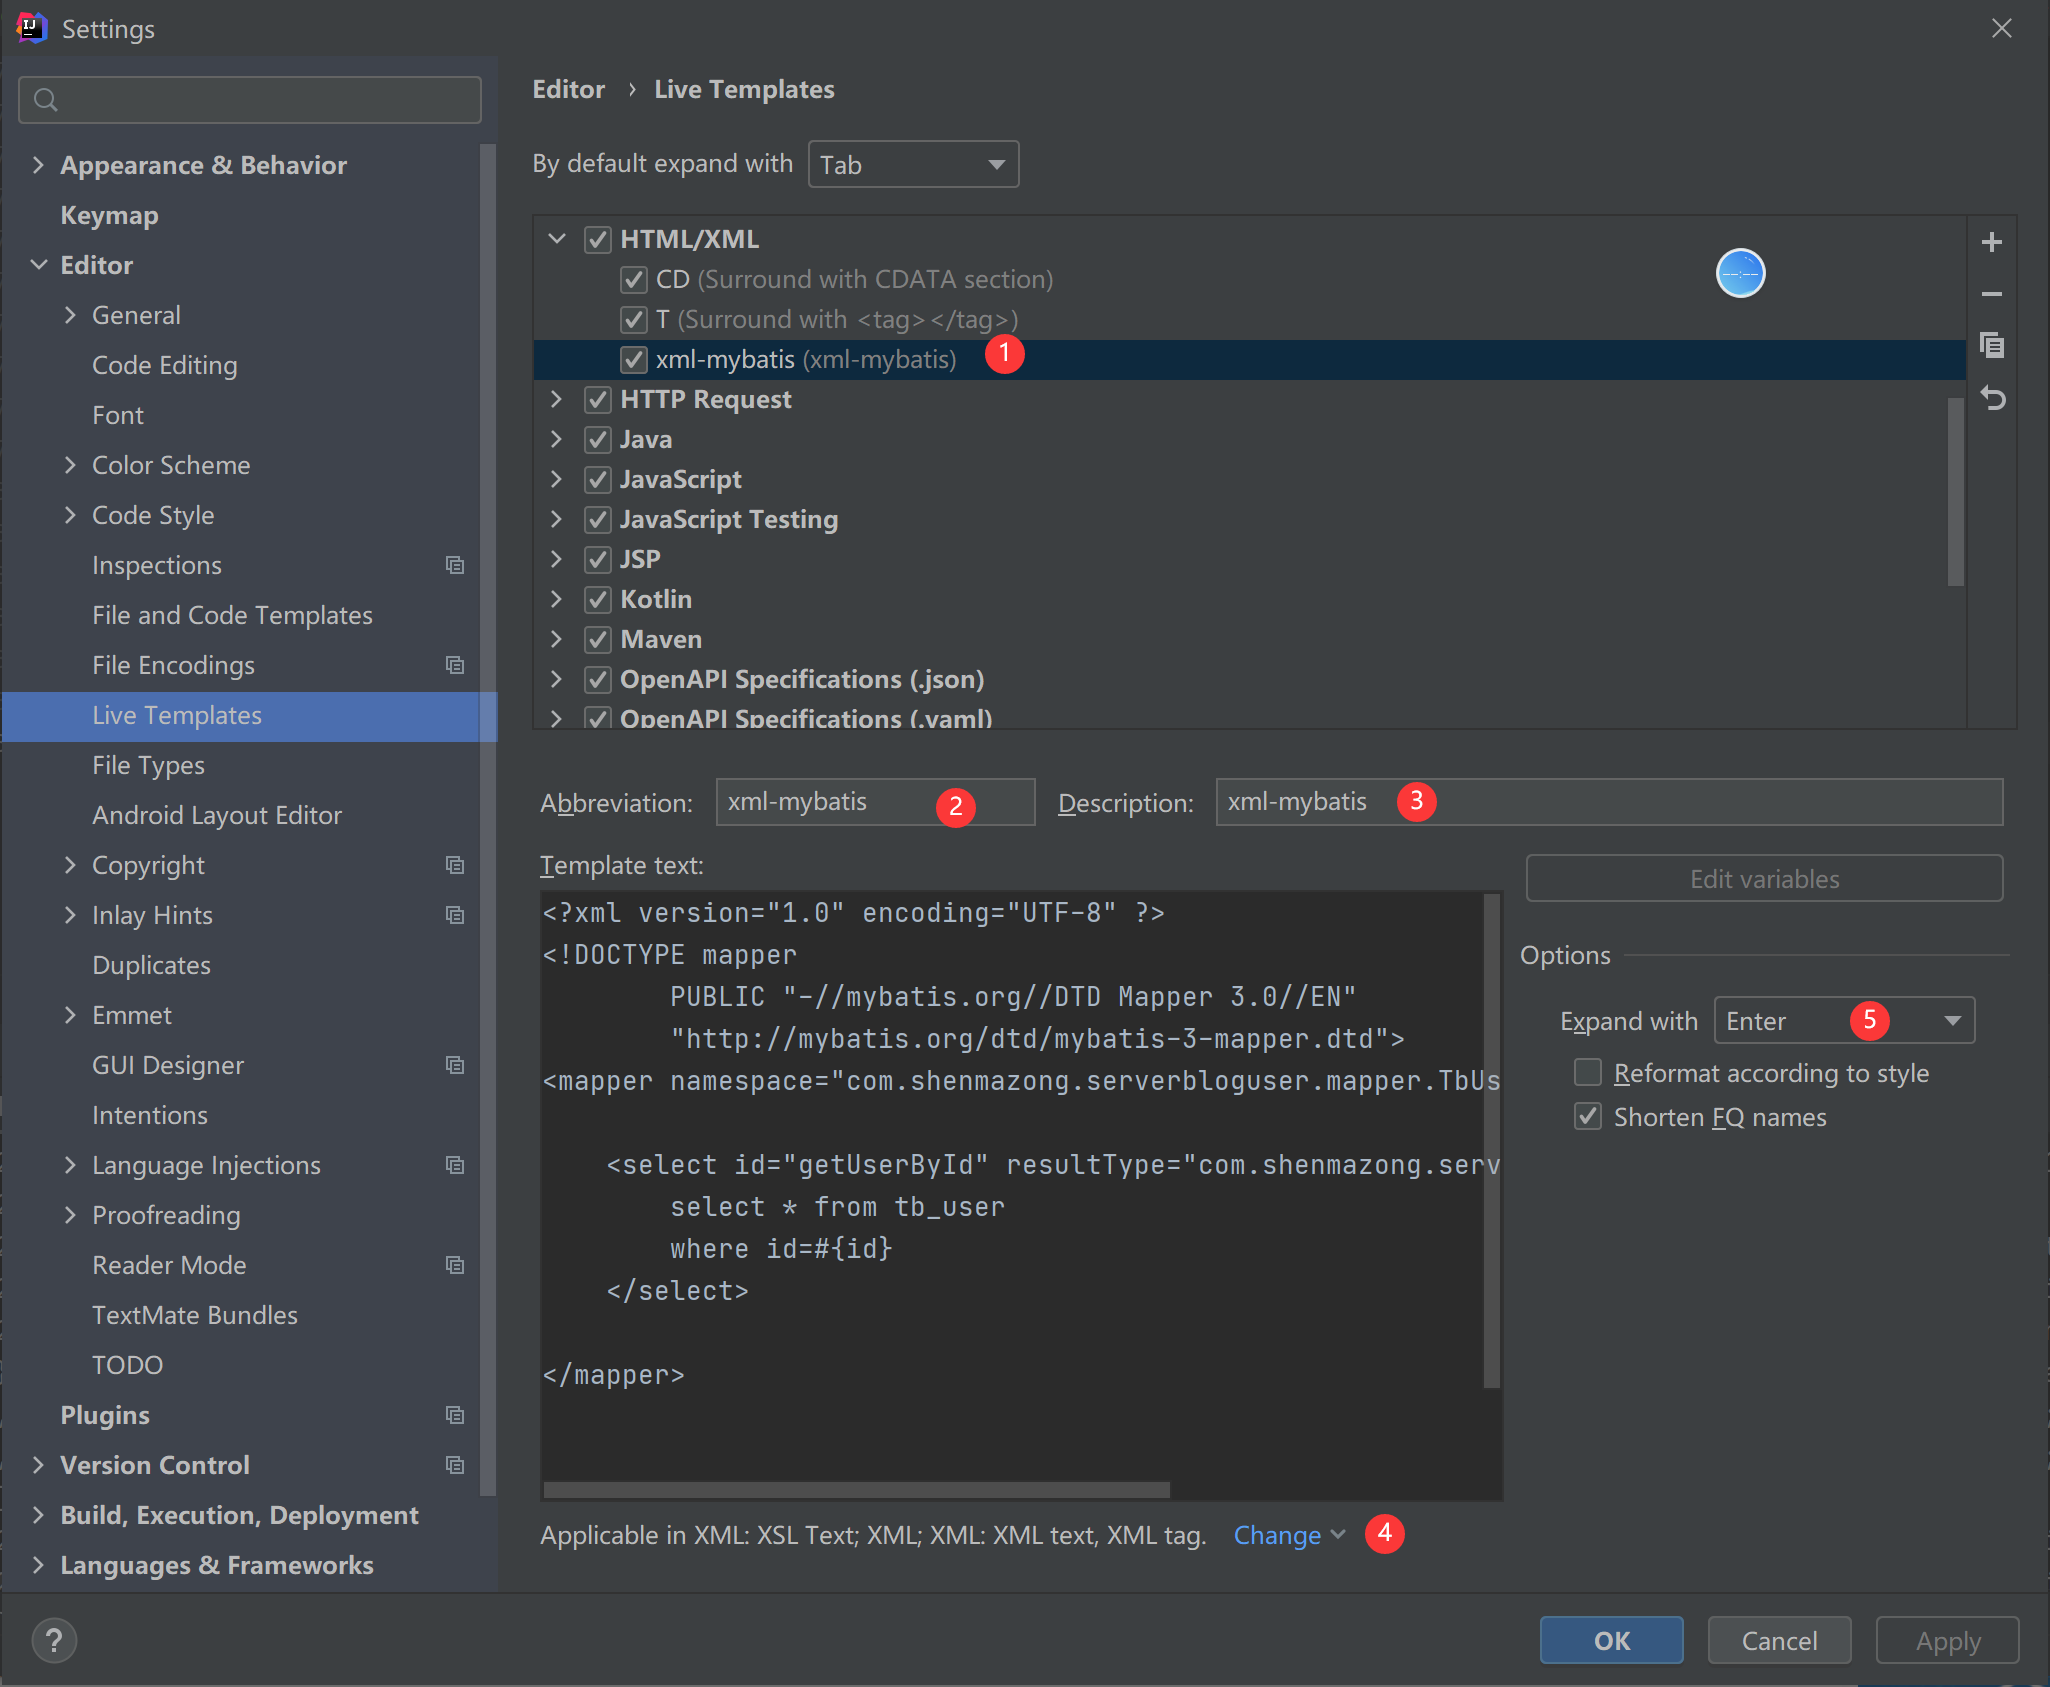Click the OK button
Screen dimensions: 2050x1687
(1611, 1640)
